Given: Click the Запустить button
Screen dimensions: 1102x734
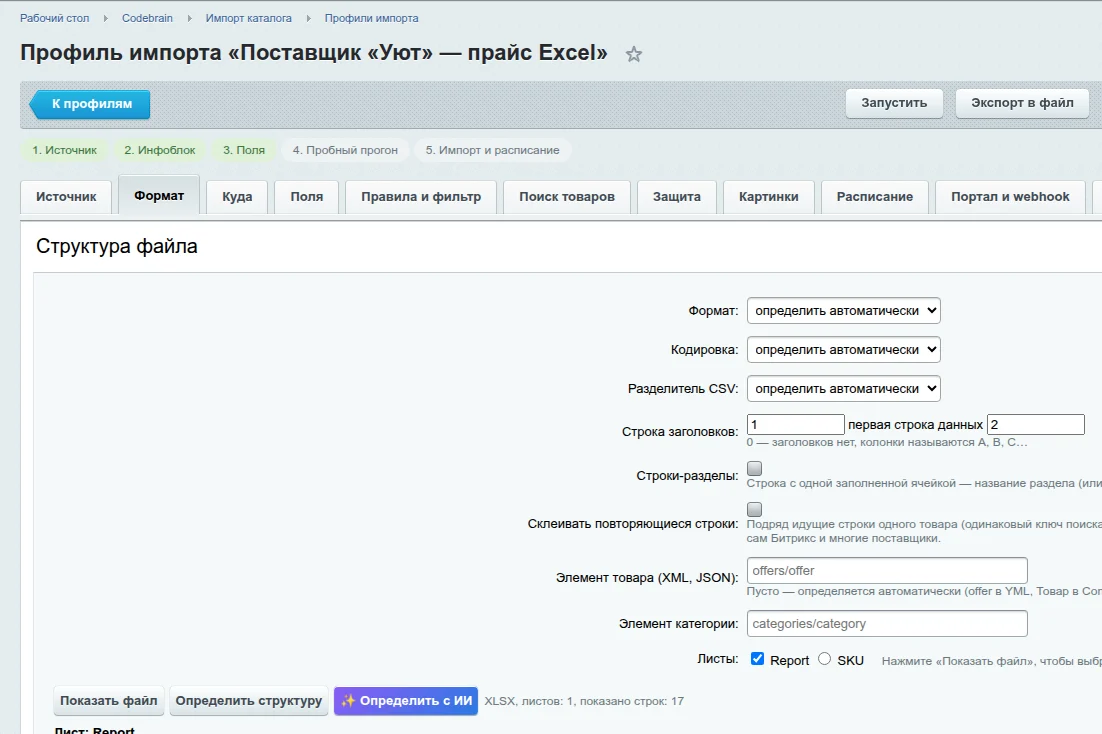Looking at the screenshot, I should 894,103.
